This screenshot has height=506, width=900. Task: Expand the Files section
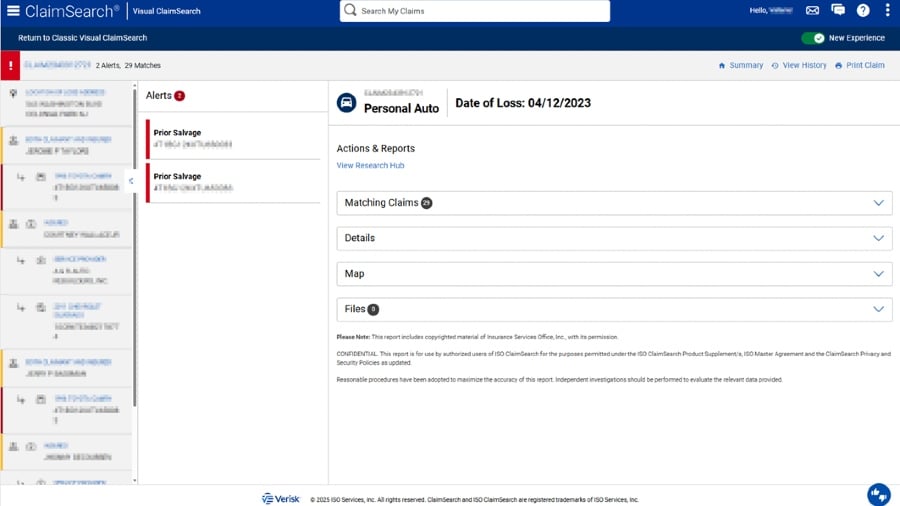coord(614,309)
